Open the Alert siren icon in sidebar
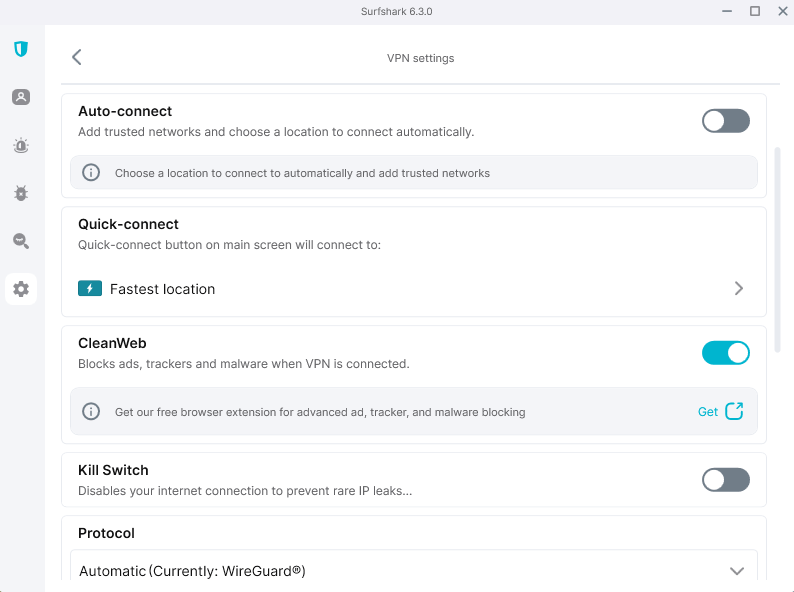This screenshot has height=592, width=794. pos(21,145)
